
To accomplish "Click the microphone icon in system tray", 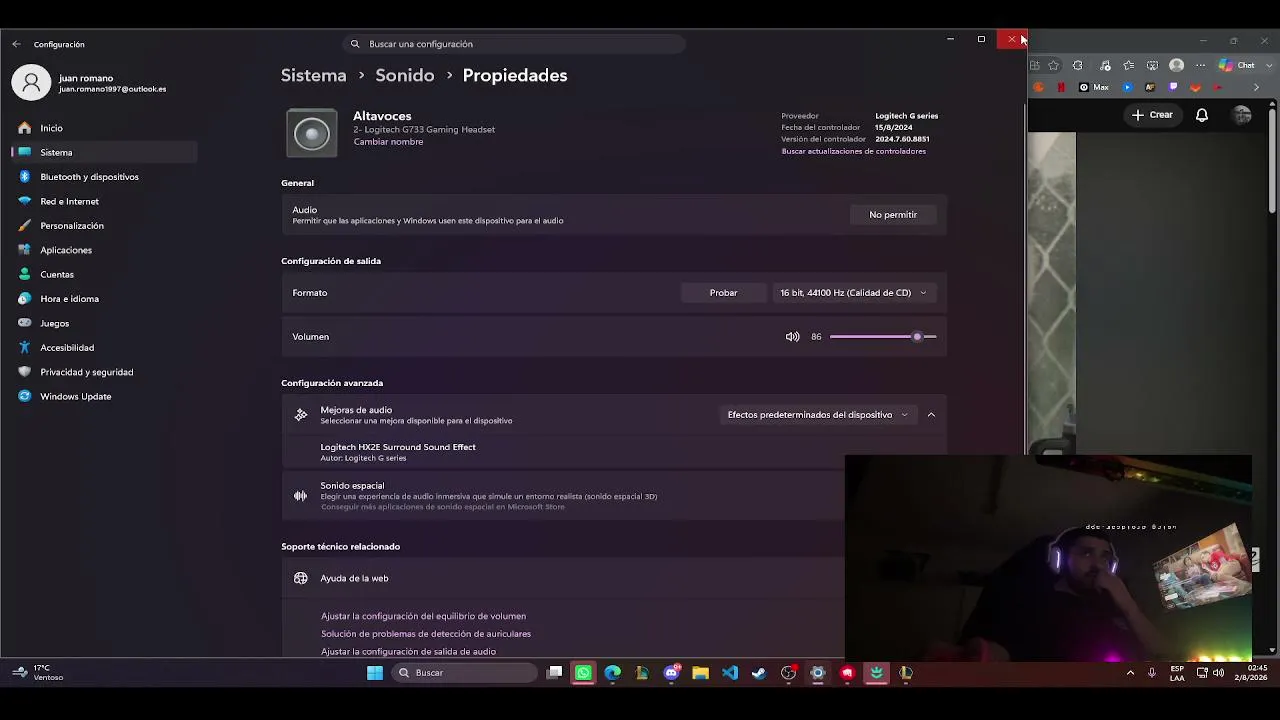I will [1152, 673].
